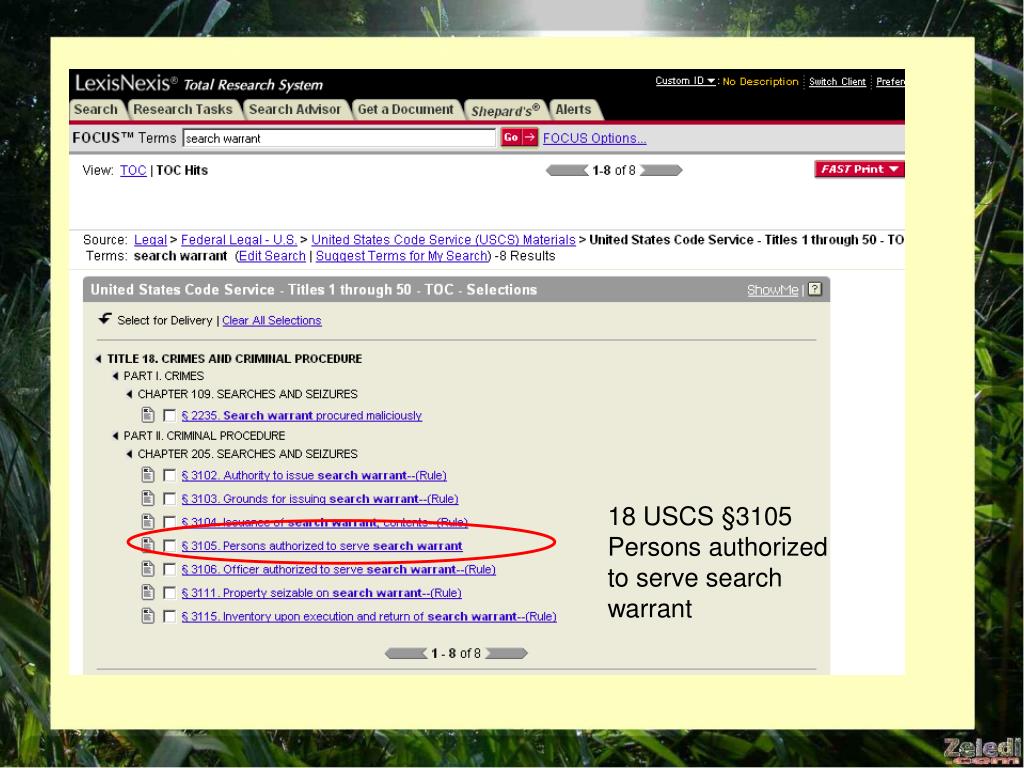Switch to the Search Advisor tab
1024x768 pixels.
[295, 110]
